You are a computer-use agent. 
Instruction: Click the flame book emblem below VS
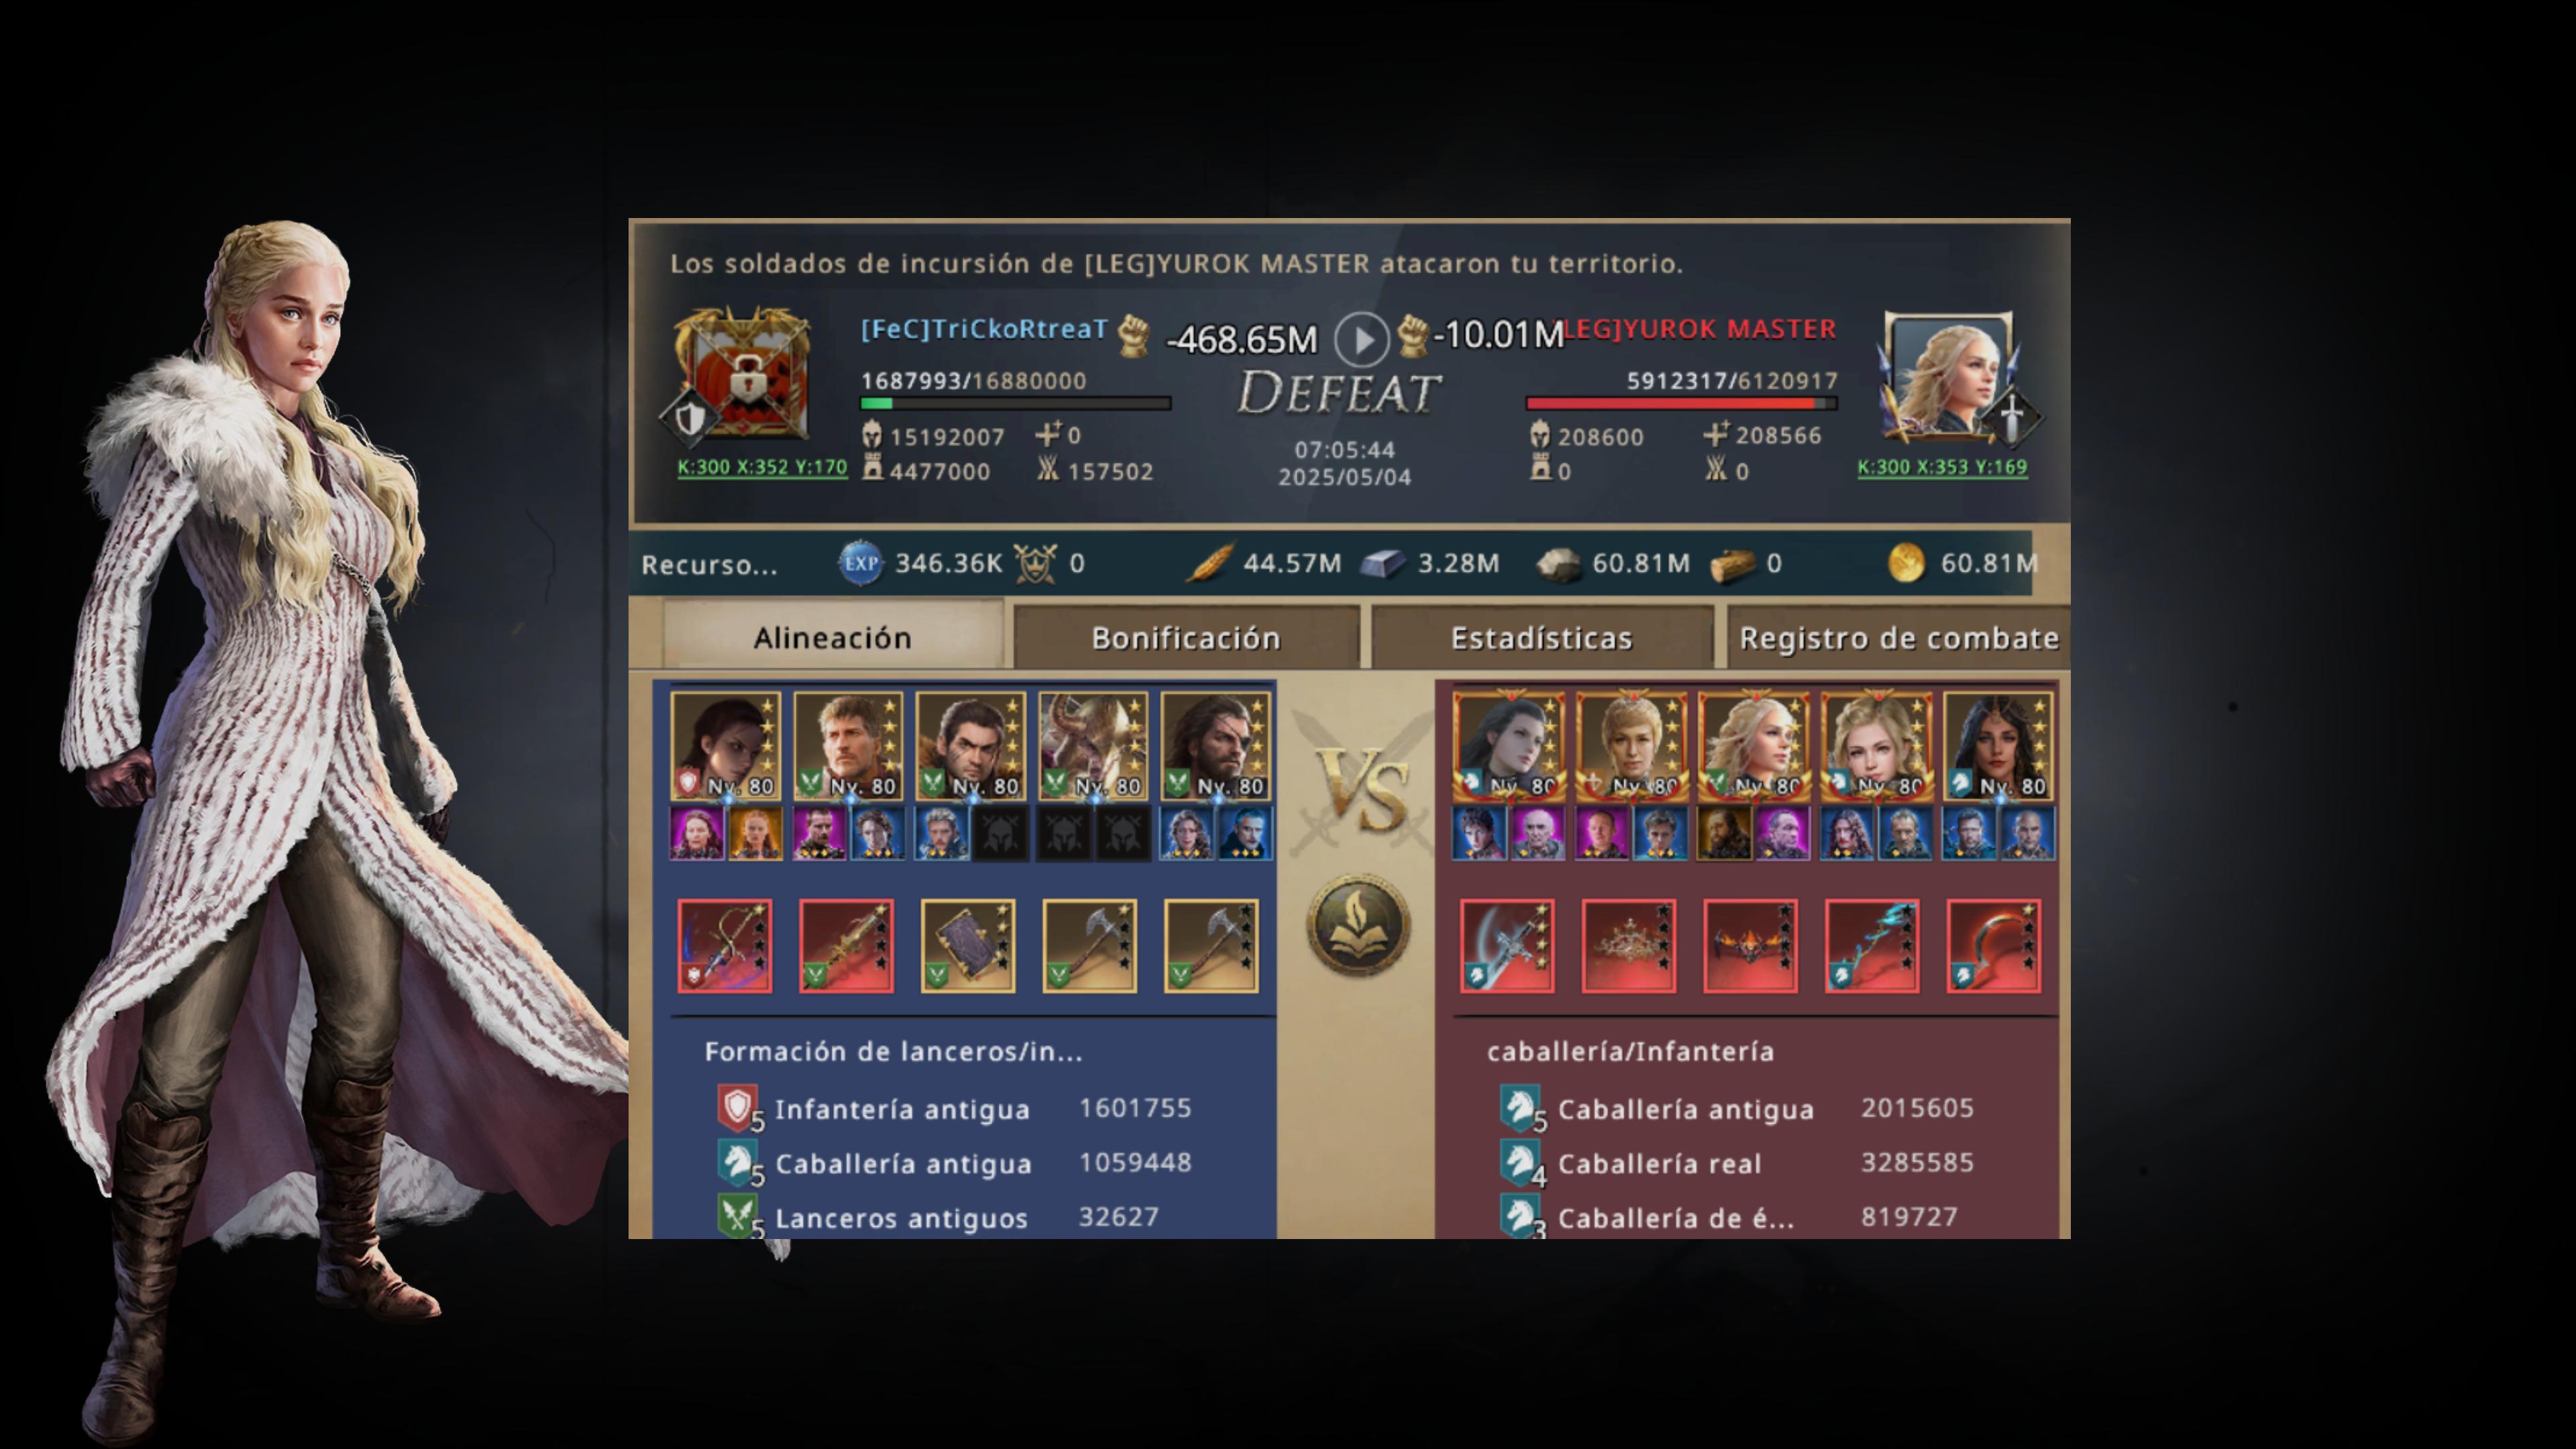tap(1358, 924)
